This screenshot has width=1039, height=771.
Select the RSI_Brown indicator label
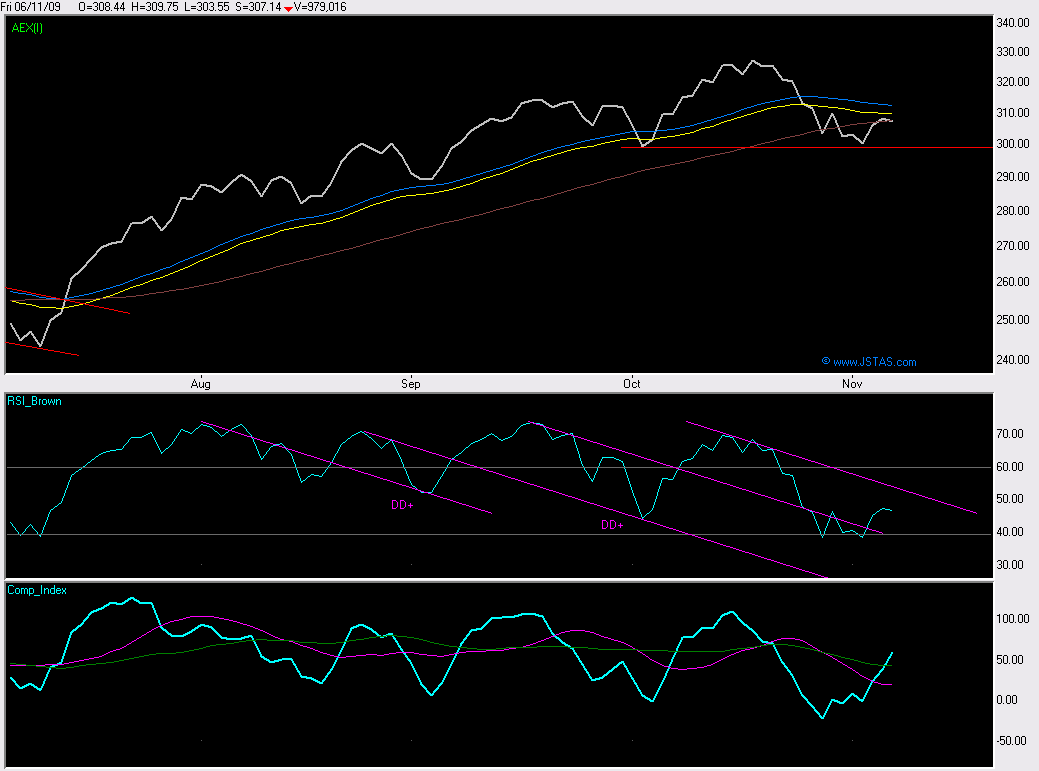pos(34,401)
